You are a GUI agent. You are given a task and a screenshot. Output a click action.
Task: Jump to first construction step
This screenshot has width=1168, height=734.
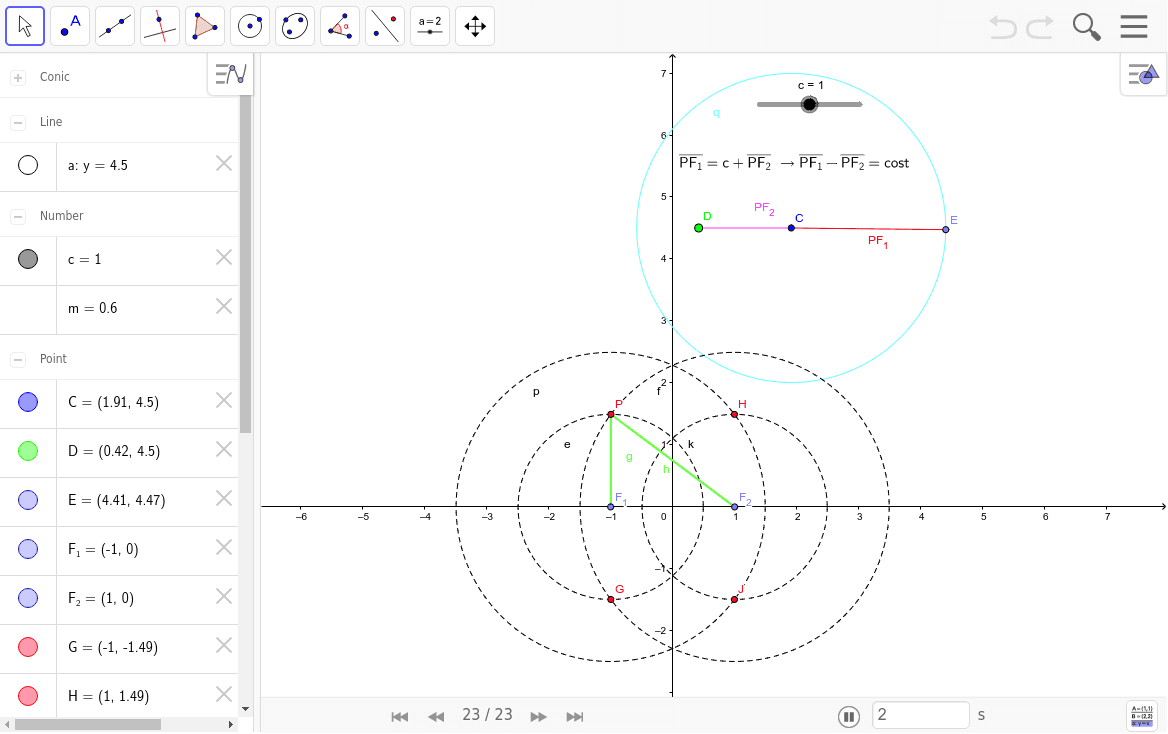399,717
